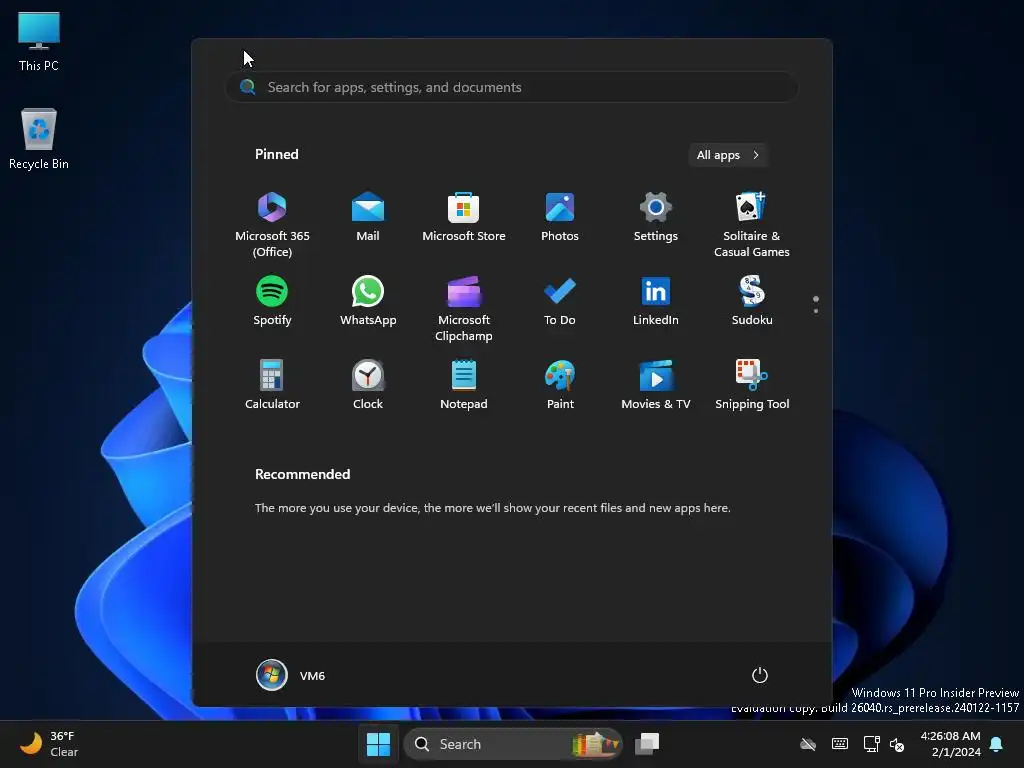Screen dimensions: 1024x768
Task: Open Movies & TV
Action: coord(656,385)
